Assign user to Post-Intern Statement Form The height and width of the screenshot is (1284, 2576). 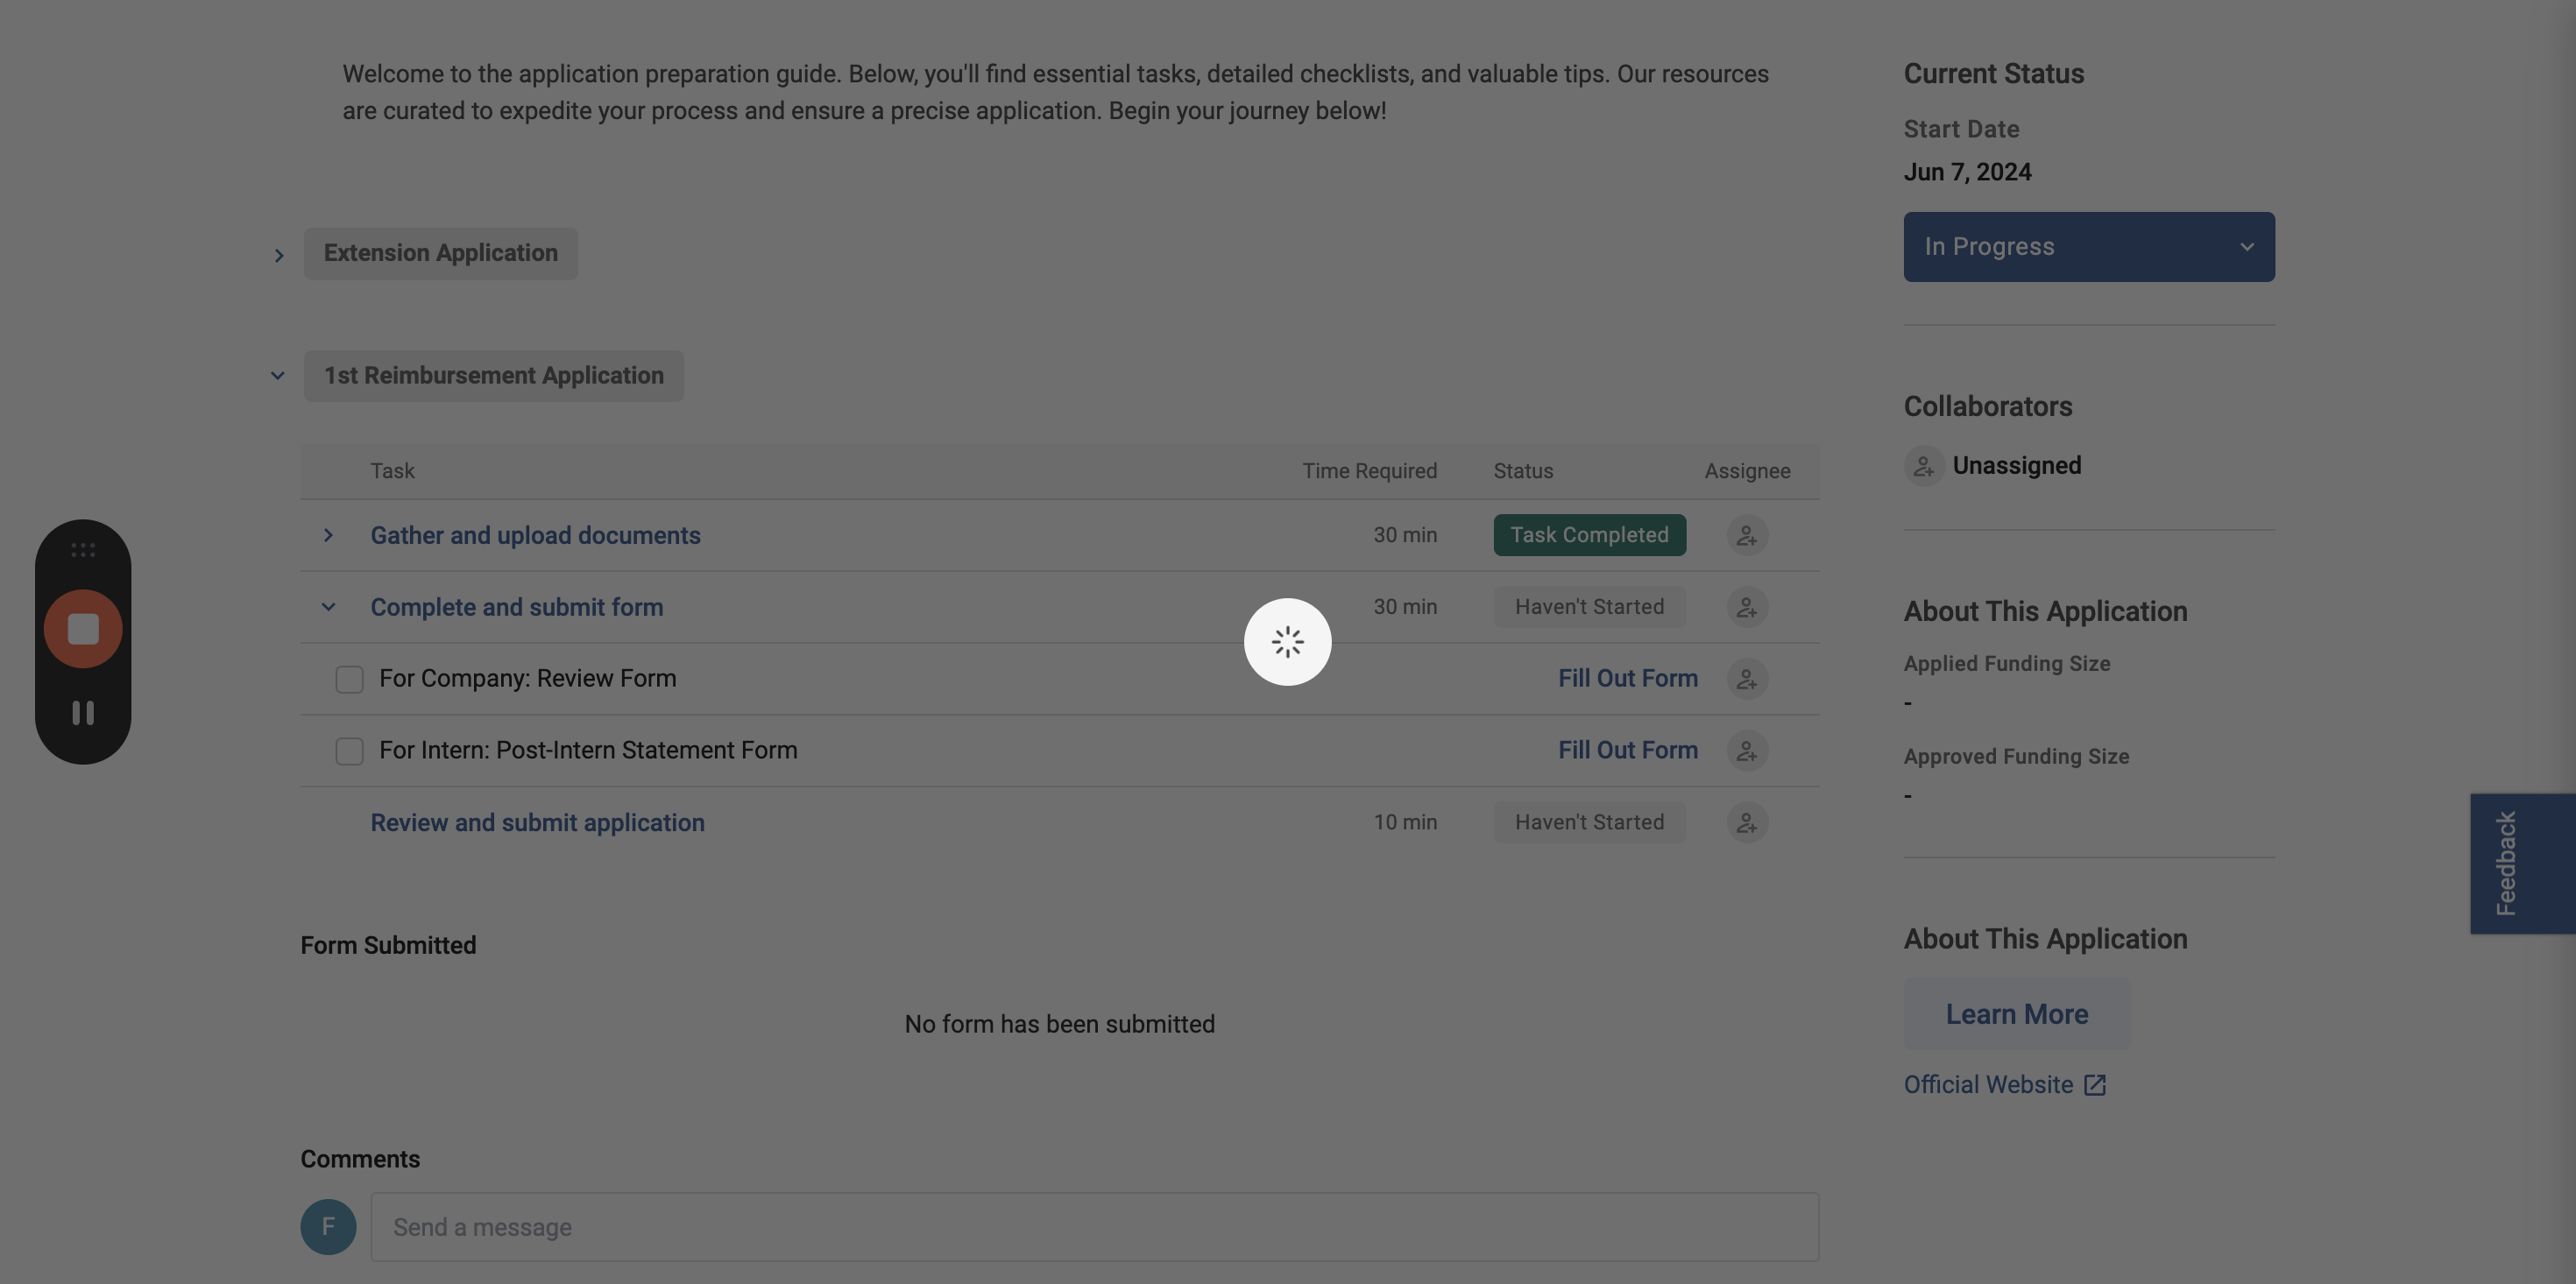pos(1747,751)
